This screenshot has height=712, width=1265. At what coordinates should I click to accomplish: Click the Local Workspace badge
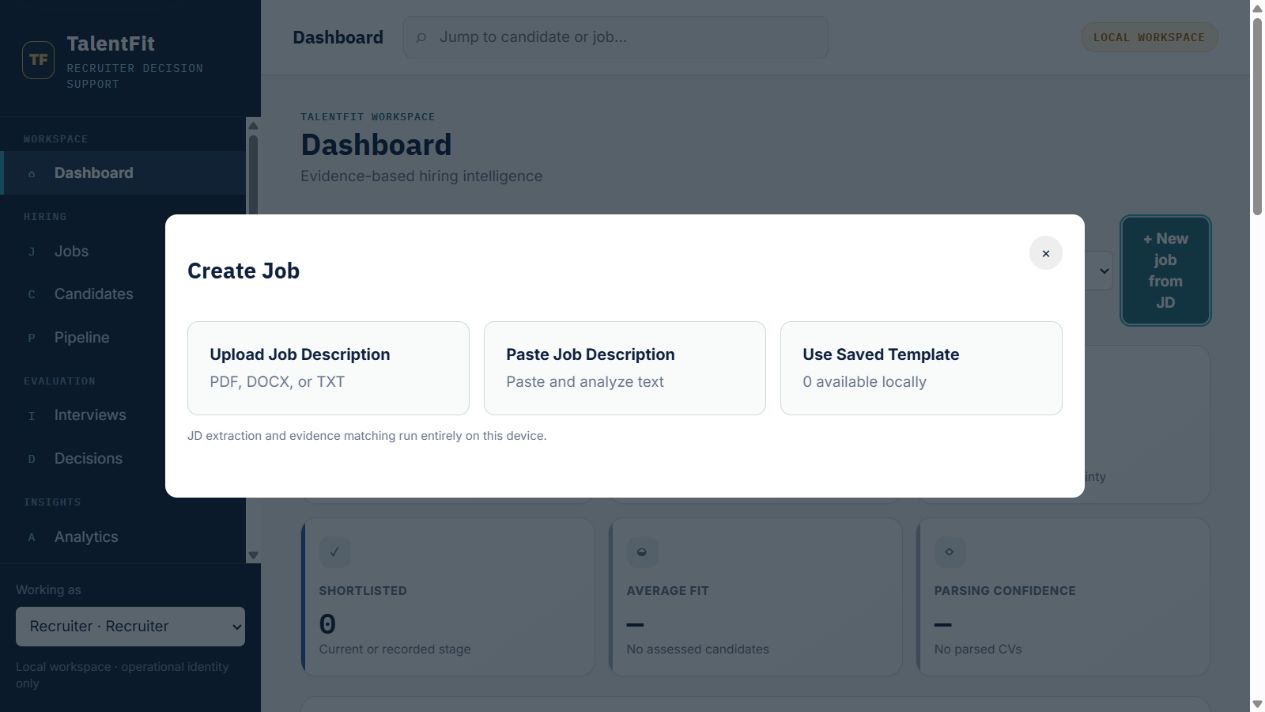coord(1149,37)
